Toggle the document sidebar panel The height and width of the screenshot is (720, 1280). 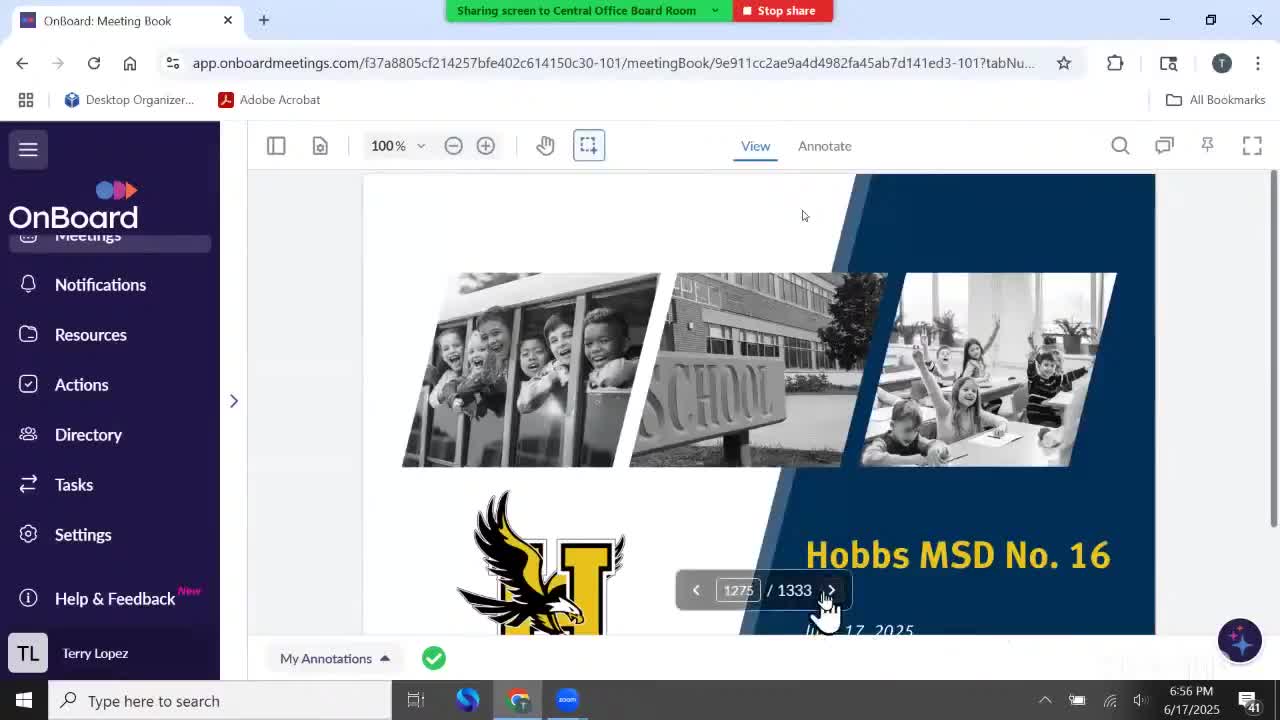[x=276, y=146]
